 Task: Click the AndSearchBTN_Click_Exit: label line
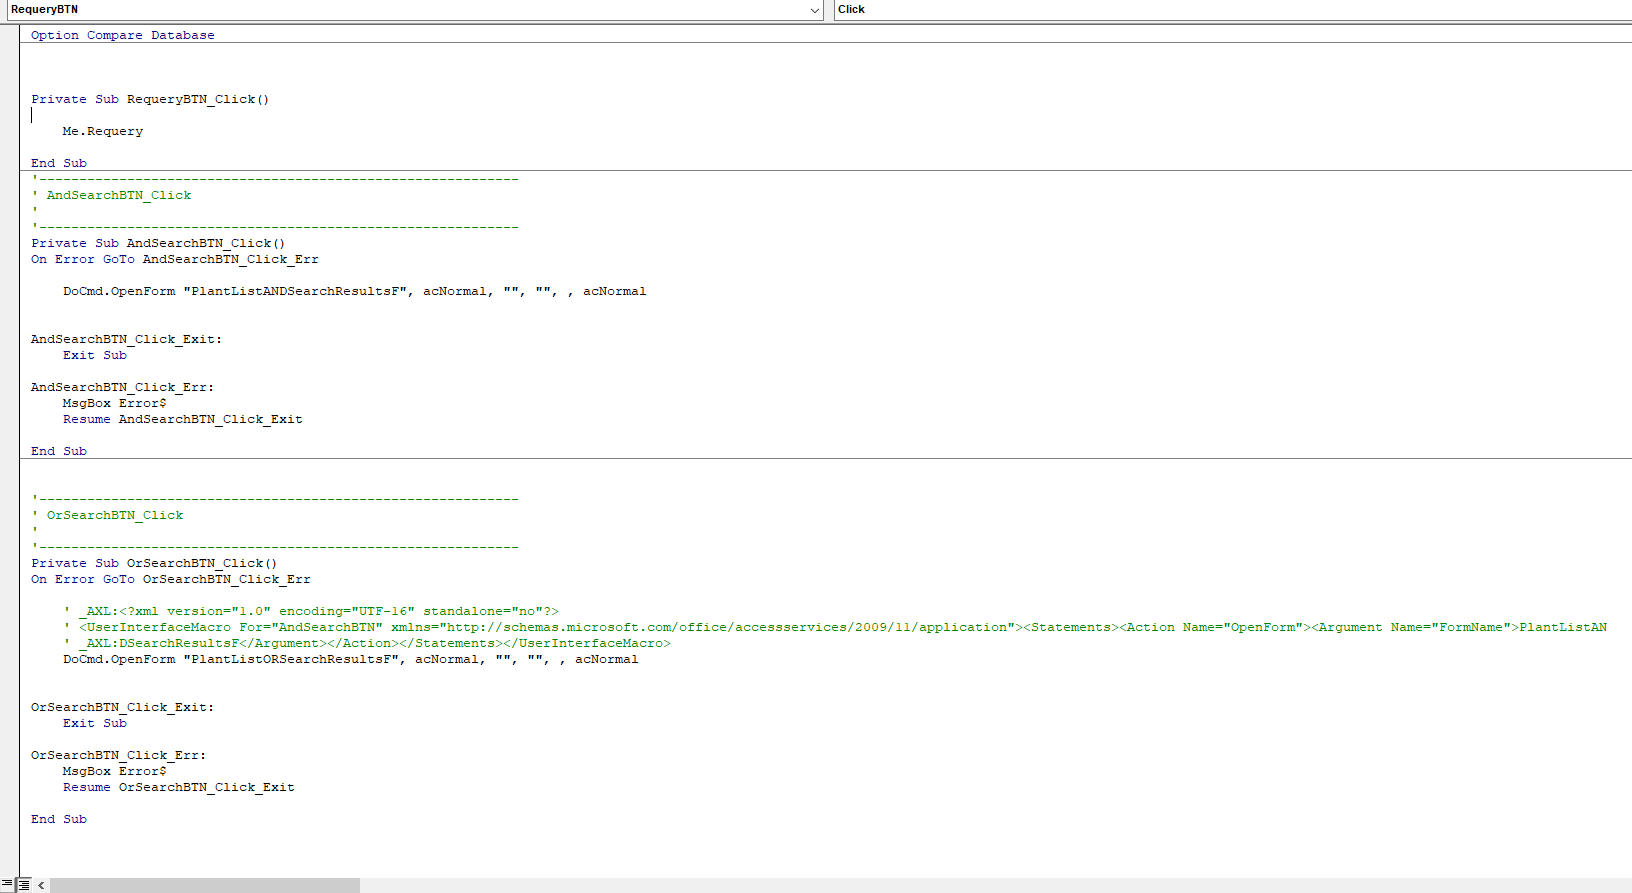pos(126,339)
